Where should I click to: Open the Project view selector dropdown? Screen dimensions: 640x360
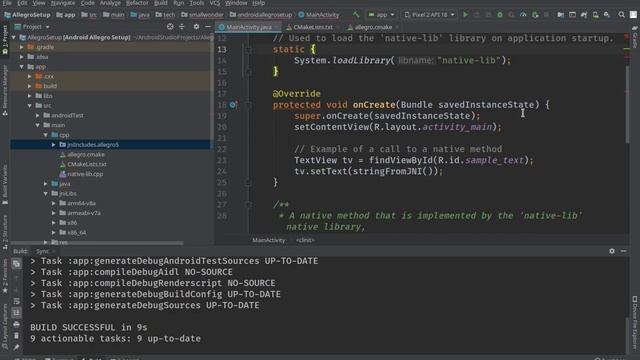(32, 27)
